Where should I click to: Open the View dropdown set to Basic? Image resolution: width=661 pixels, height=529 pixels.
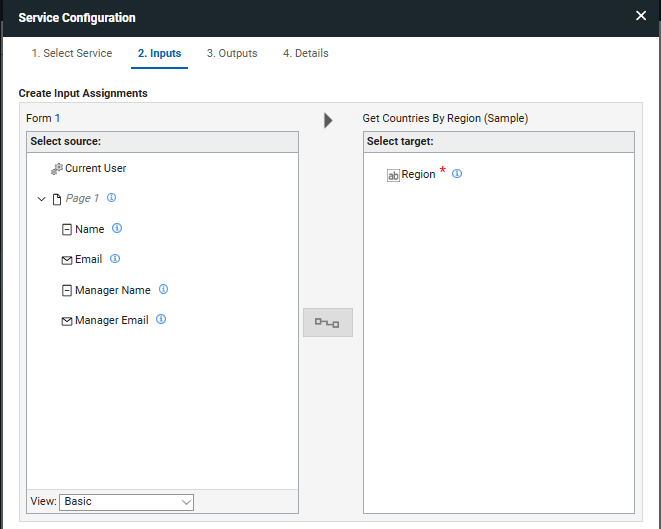(x=127, y=502)
